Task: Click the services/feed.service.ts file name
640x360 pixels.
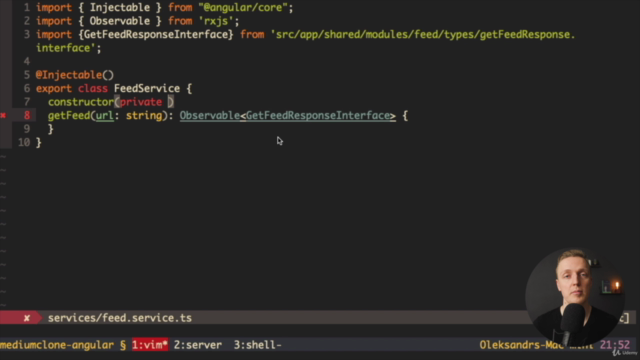Action: point(120,318)
